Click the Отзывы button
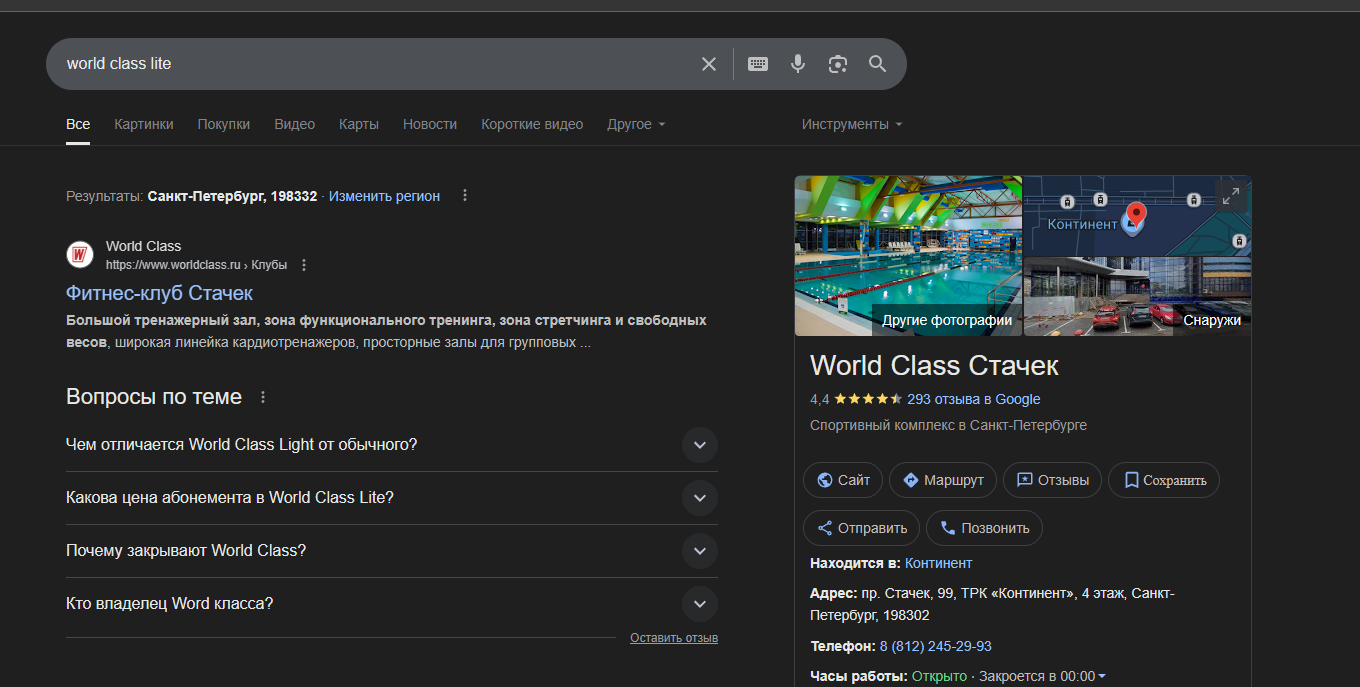Image resolution: width=1360 pixels, height=687 pixels. tap(1052, 480)
